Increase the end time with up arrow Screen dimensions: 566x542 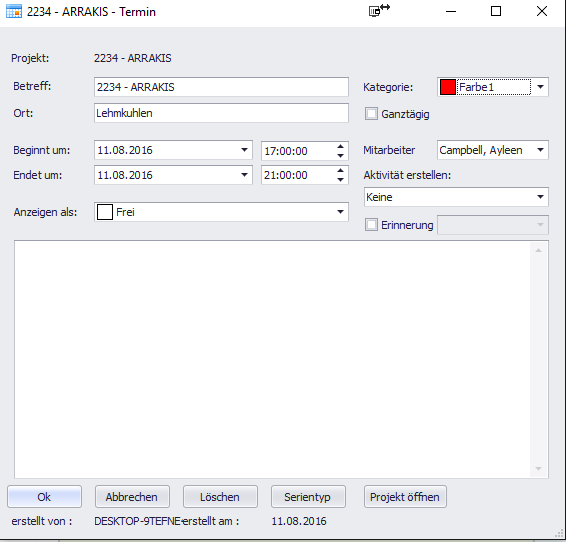(x=340, y=171)
